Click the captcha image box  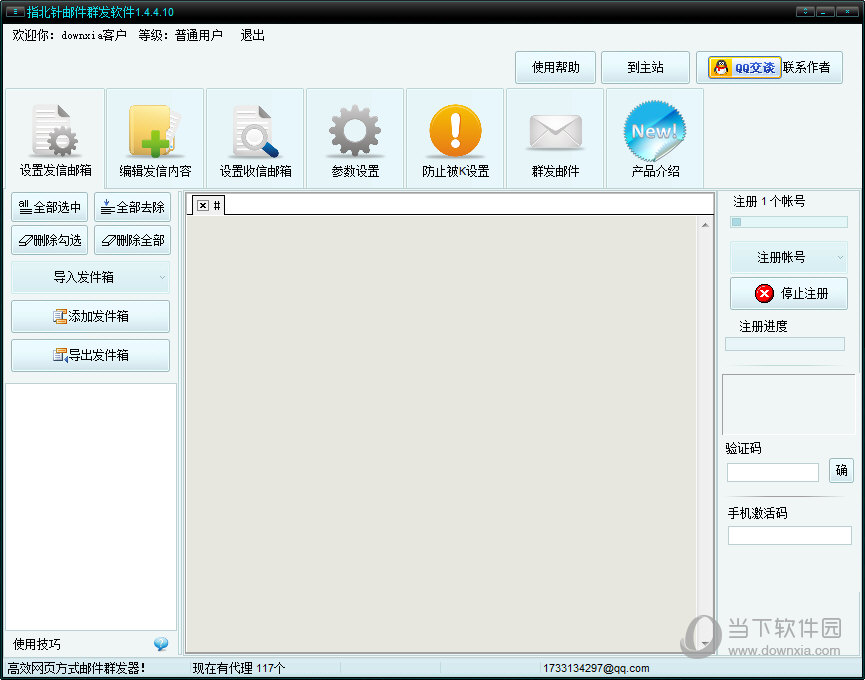[788, 404]
